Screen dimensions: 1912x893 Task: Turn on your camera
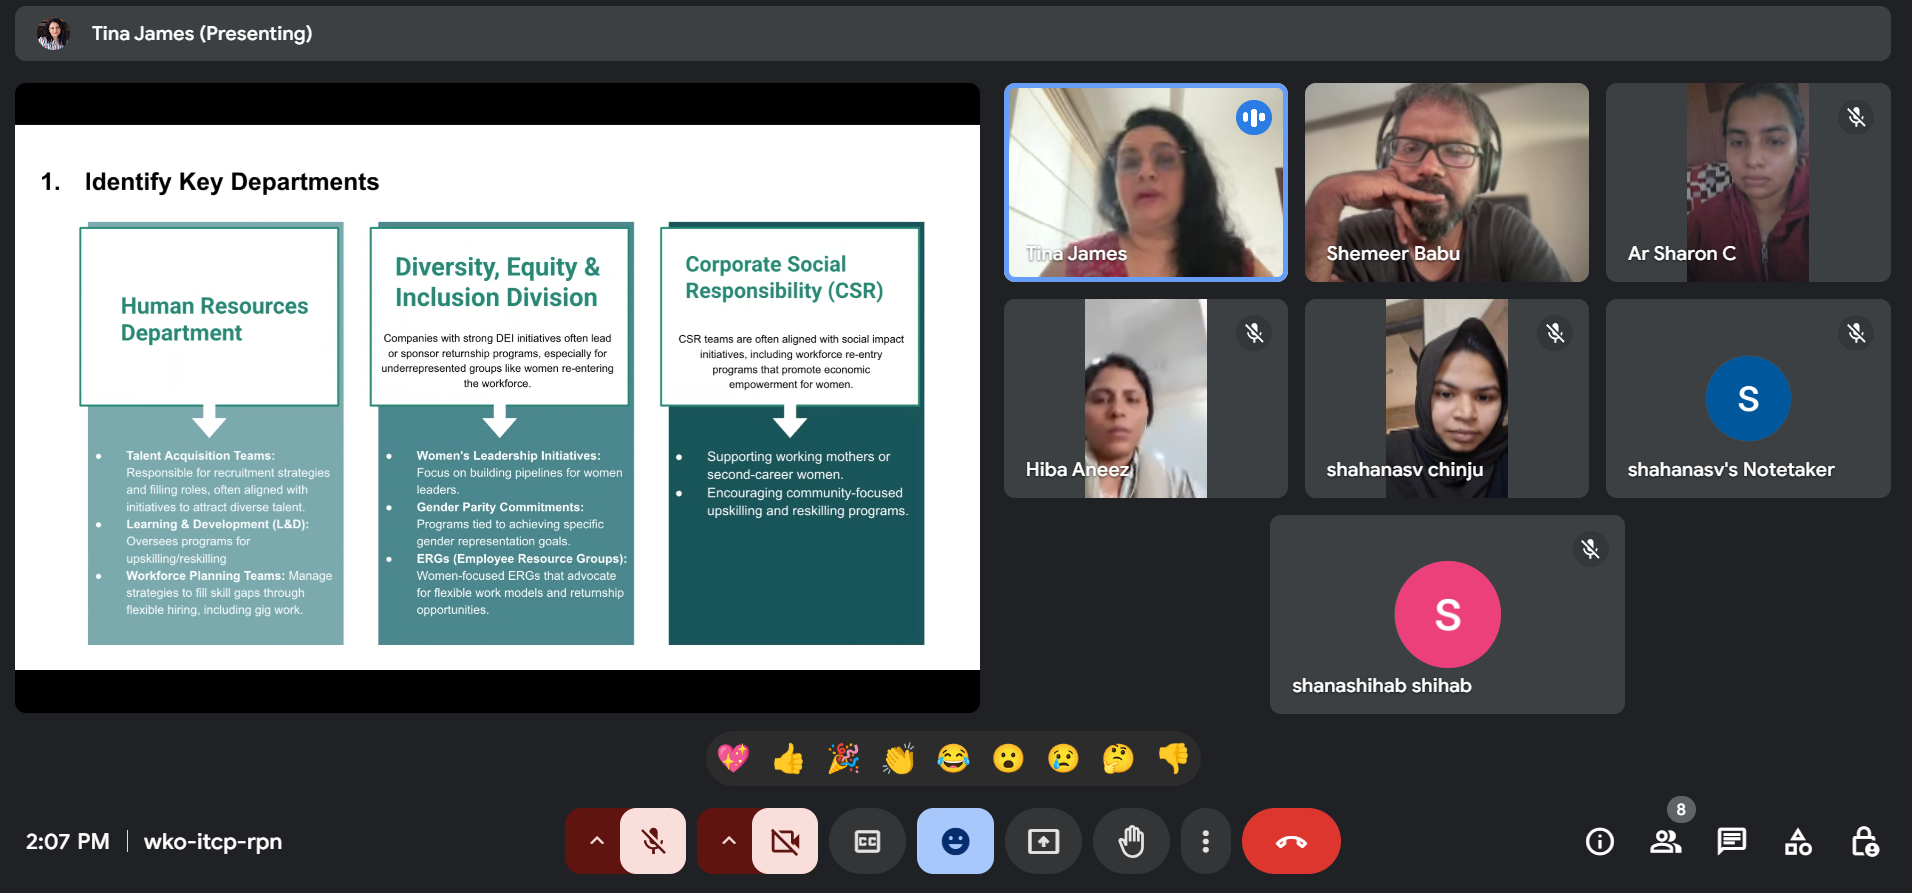click(x=785, y=842)
